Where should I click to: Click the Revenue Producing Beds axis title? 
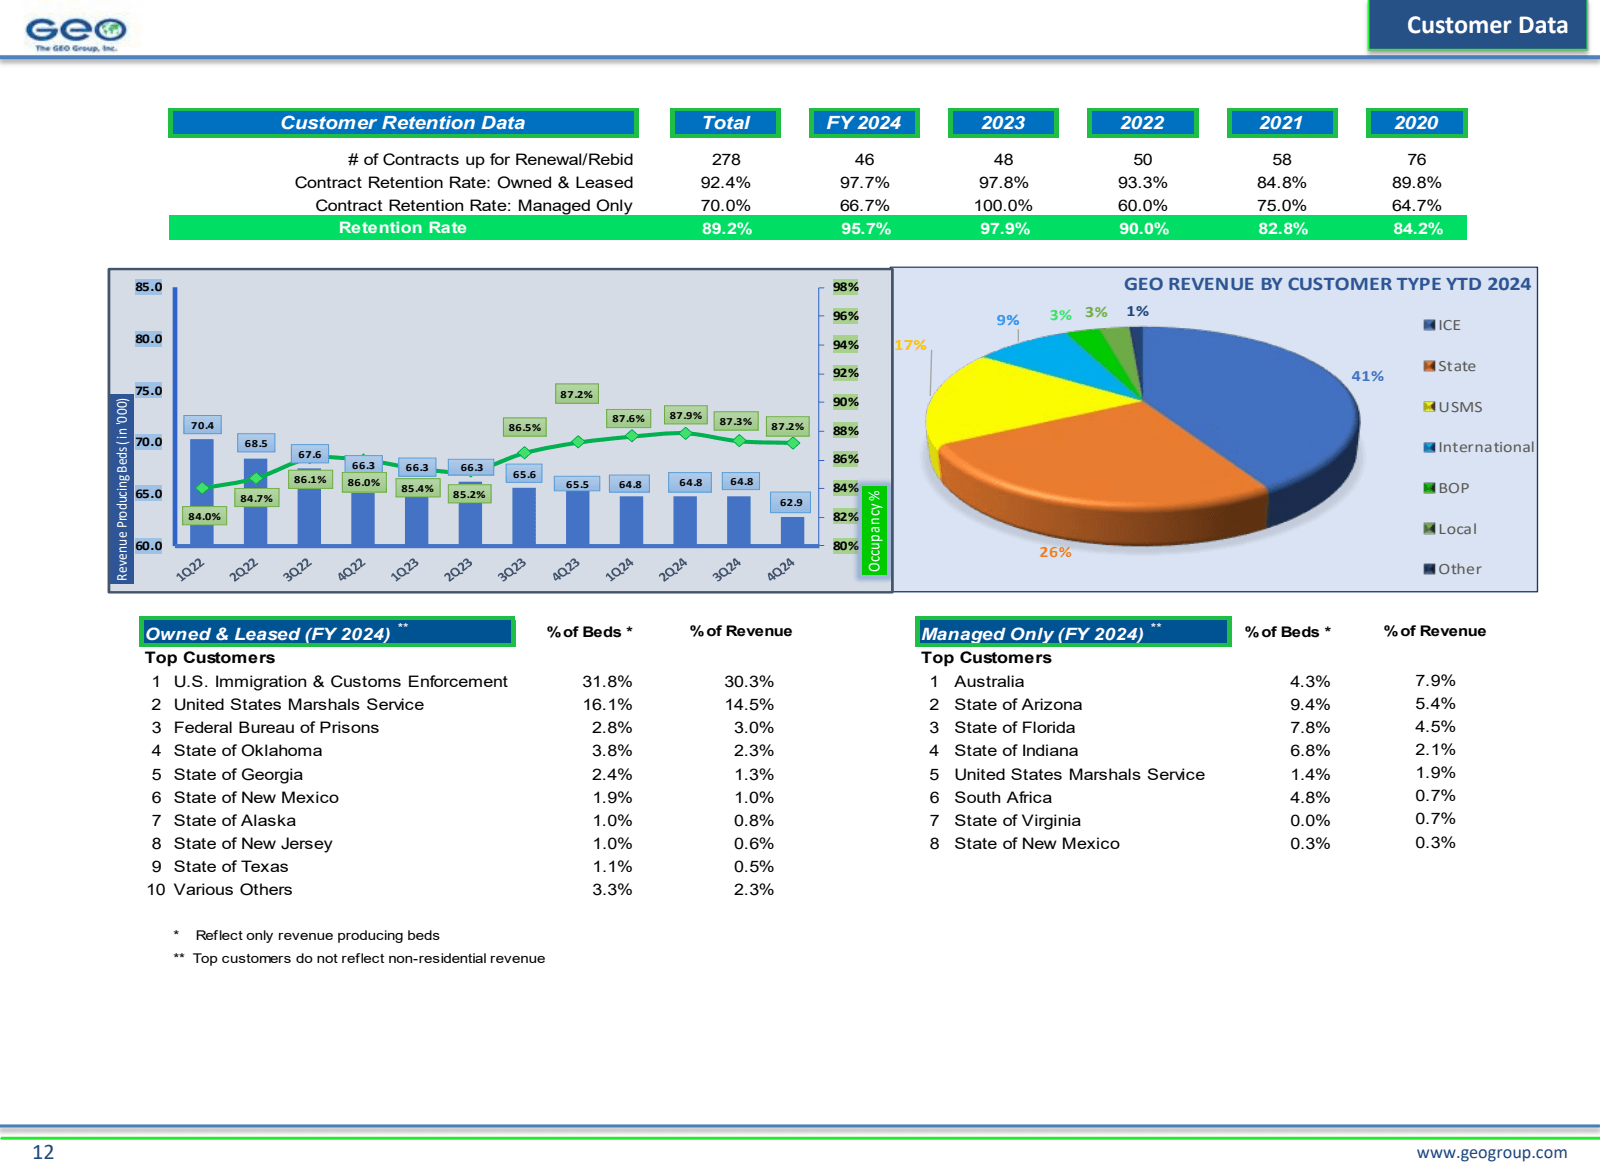pos(122,489)
